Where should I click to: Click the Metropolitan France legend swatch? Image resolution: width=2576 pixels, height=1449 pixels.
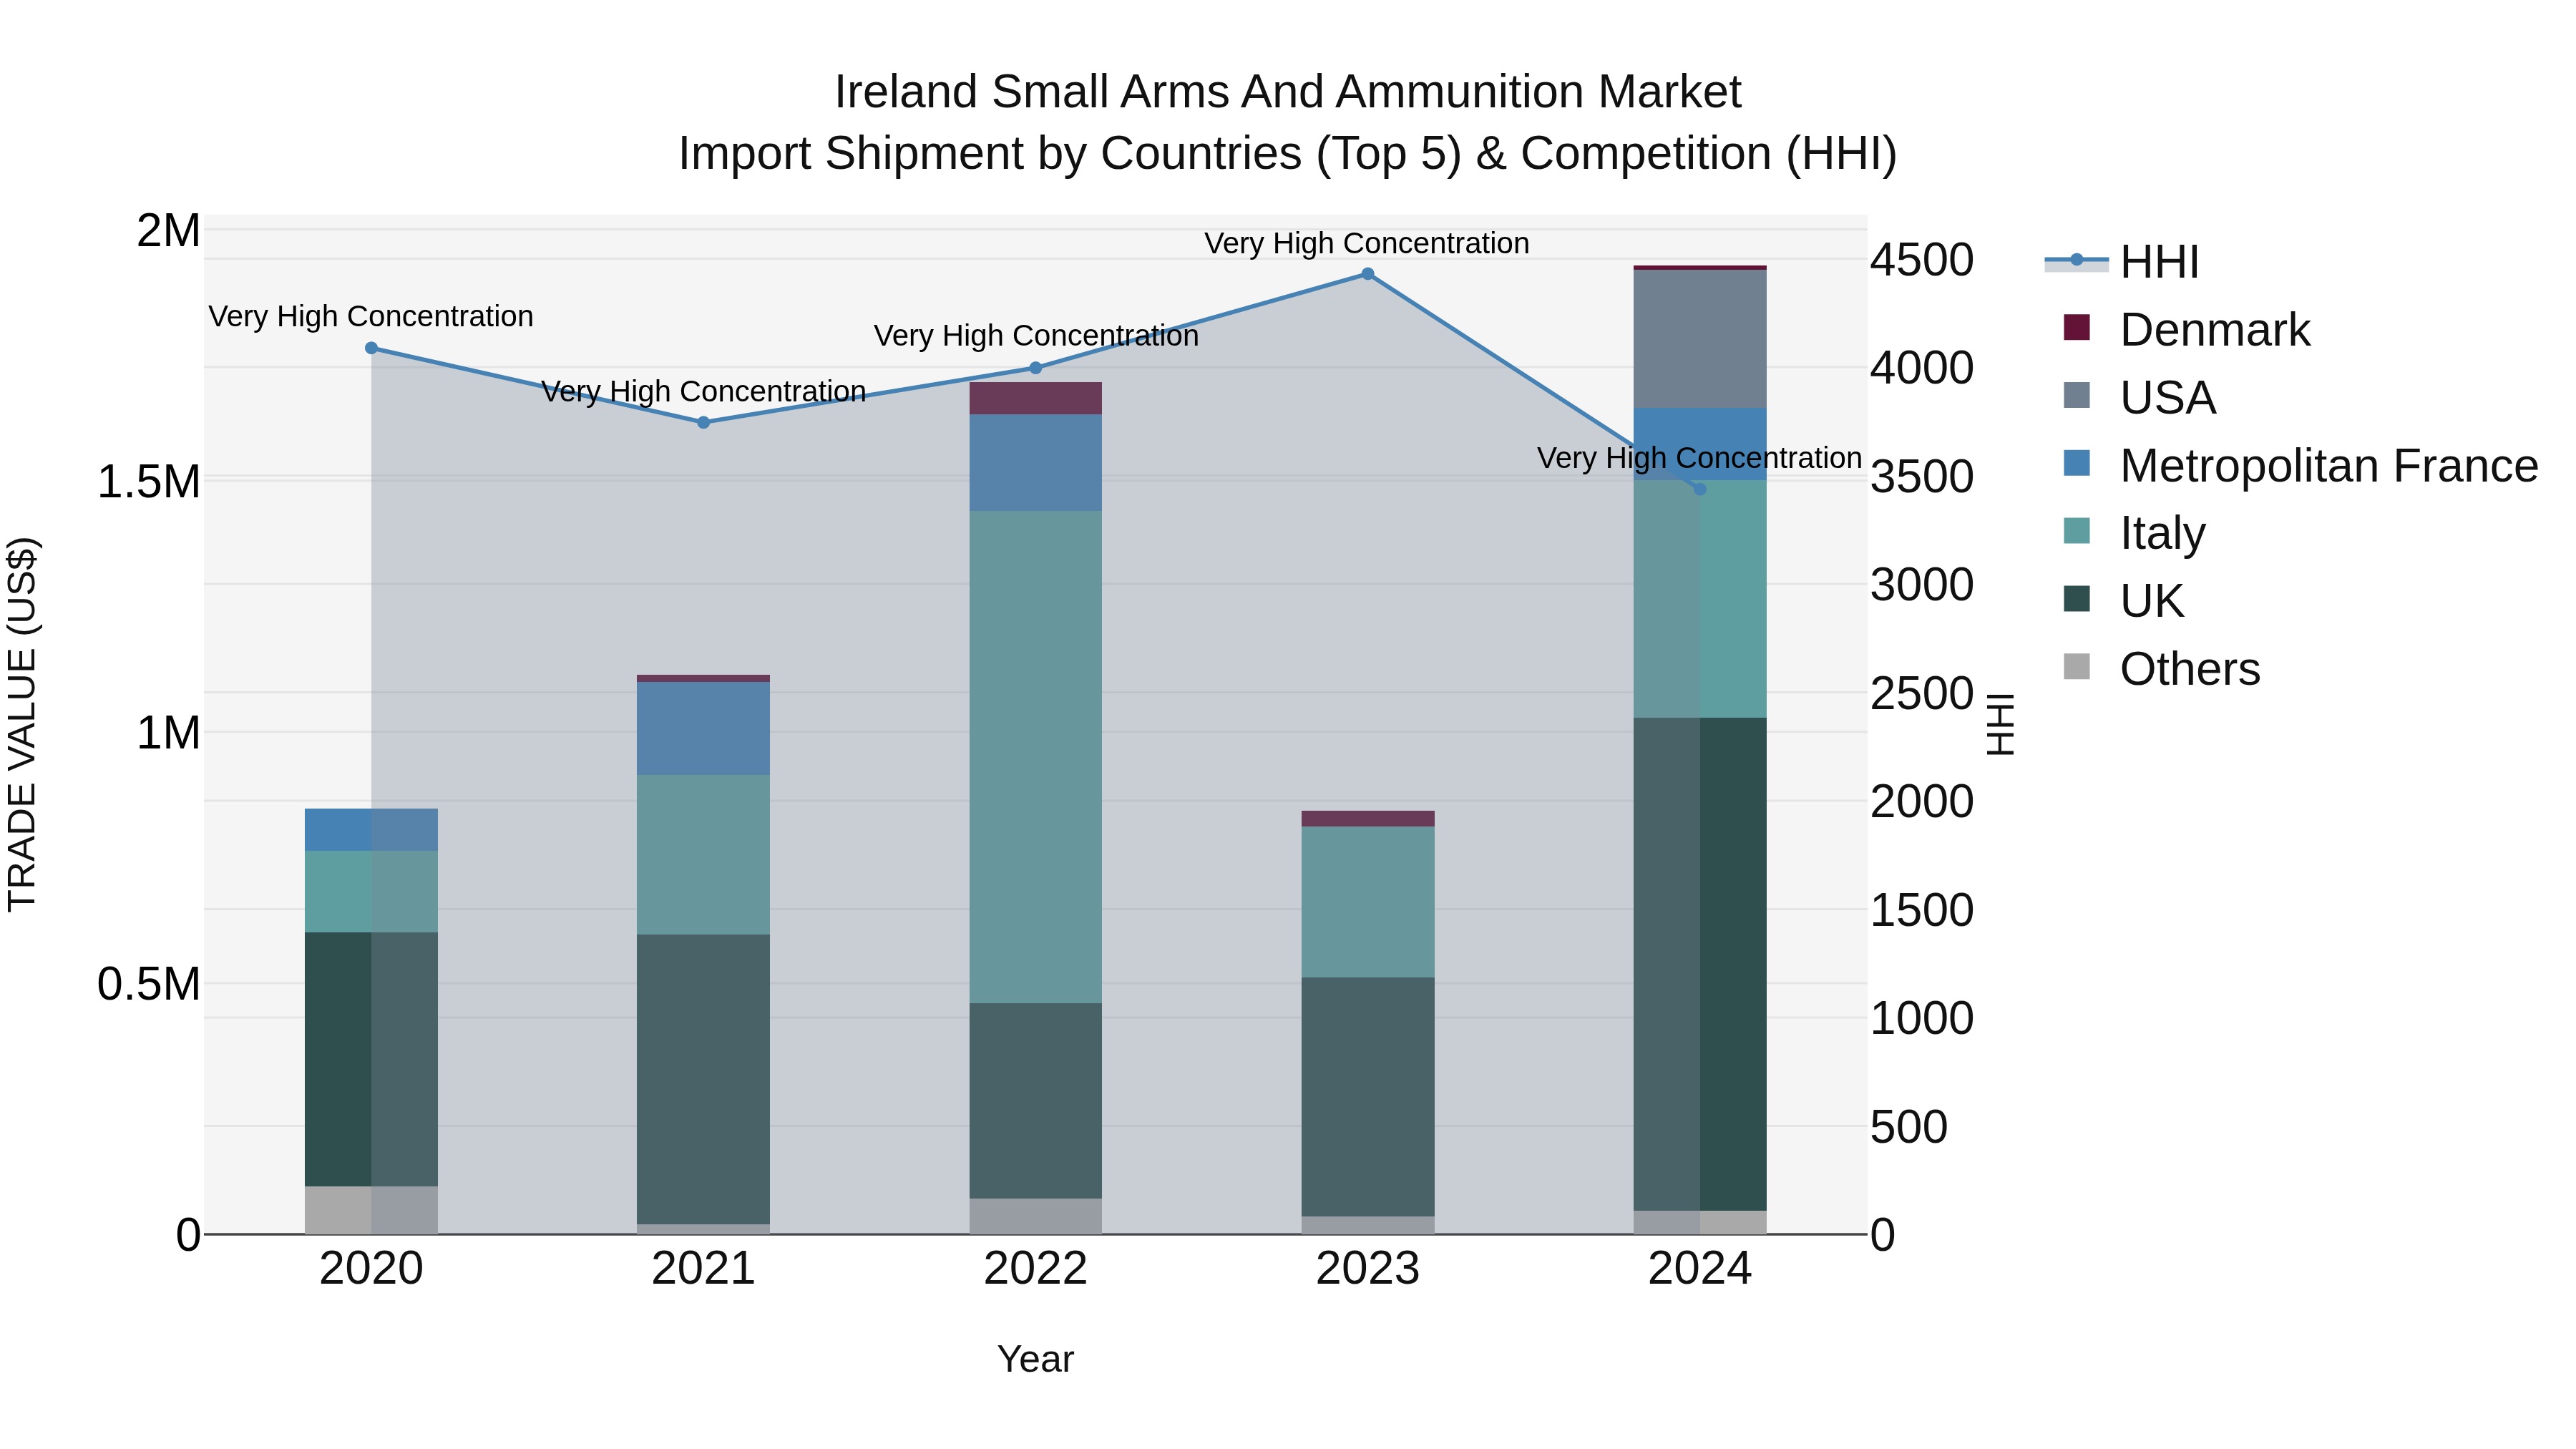(2076, 463)
